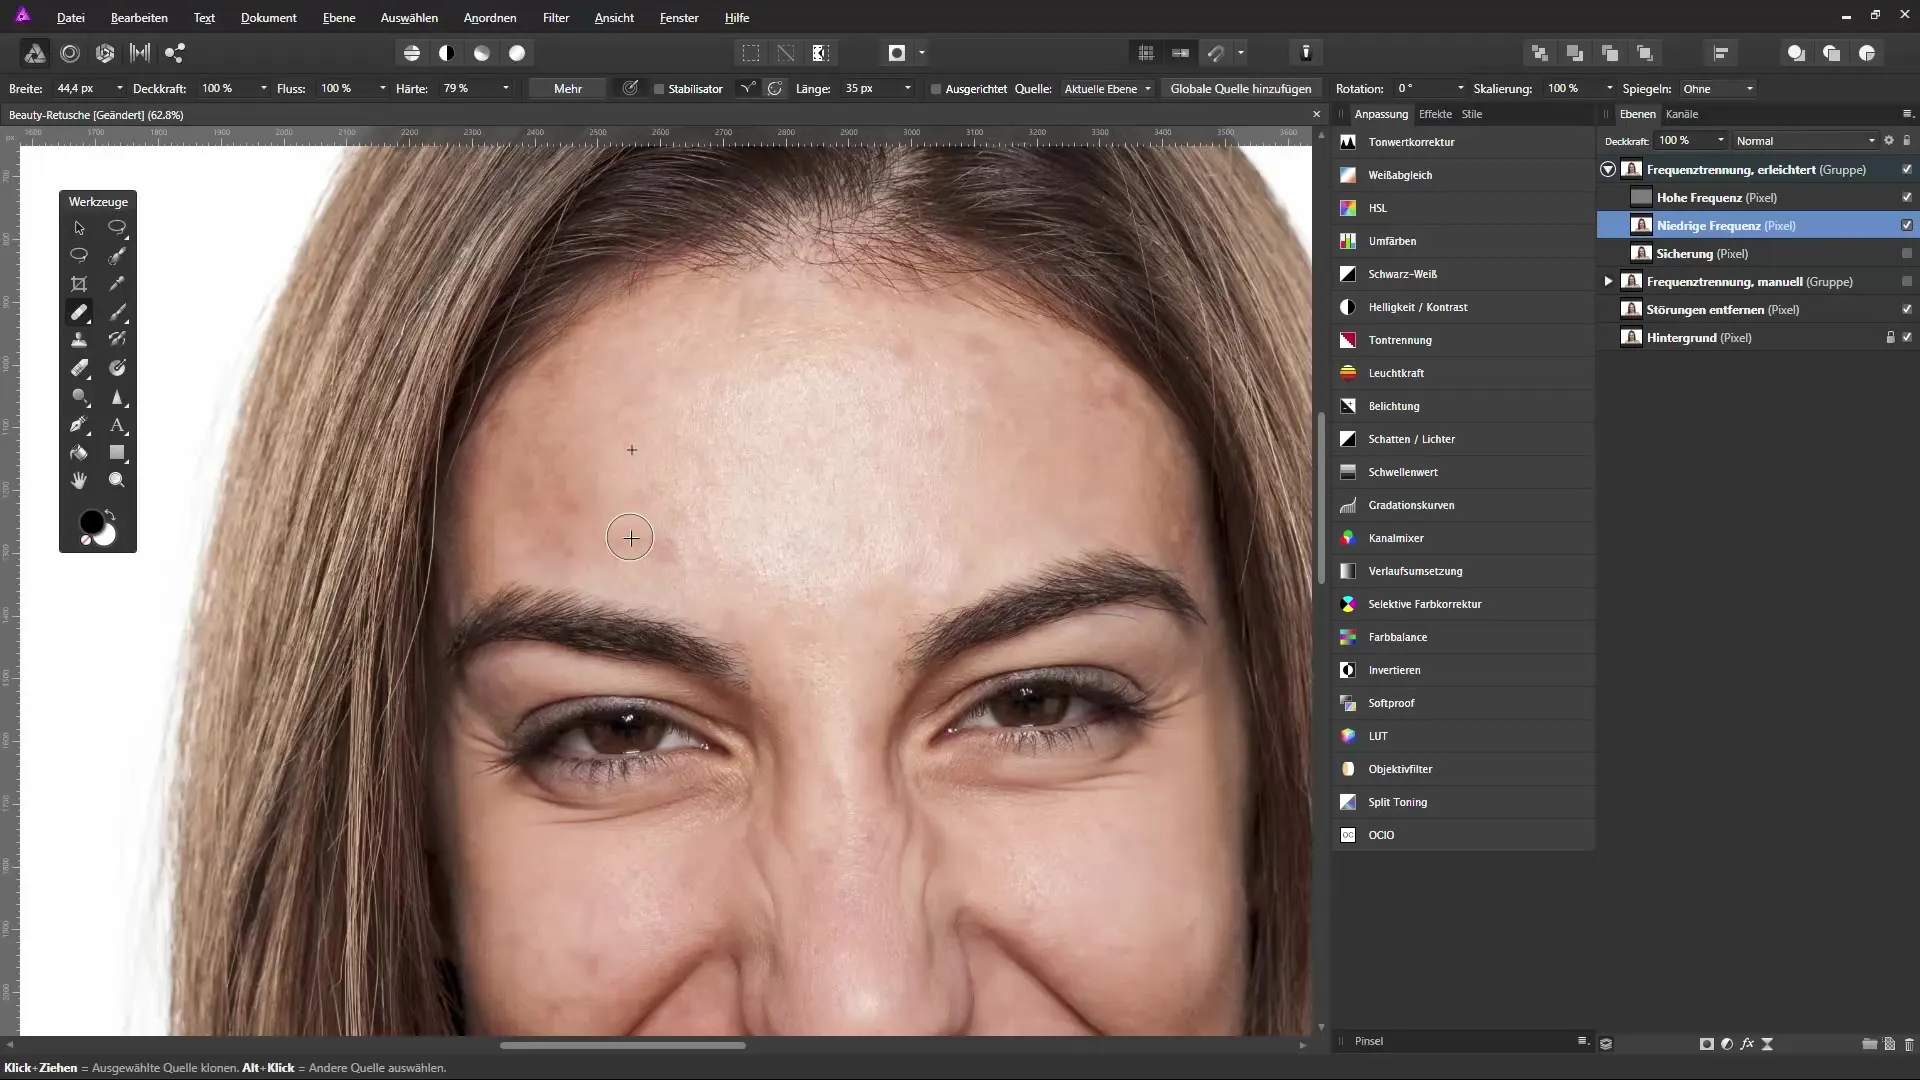This screenshot has height=1080, width=1920.
Task: Add layer effects fx icon
Action: tap(1747, 1043)
